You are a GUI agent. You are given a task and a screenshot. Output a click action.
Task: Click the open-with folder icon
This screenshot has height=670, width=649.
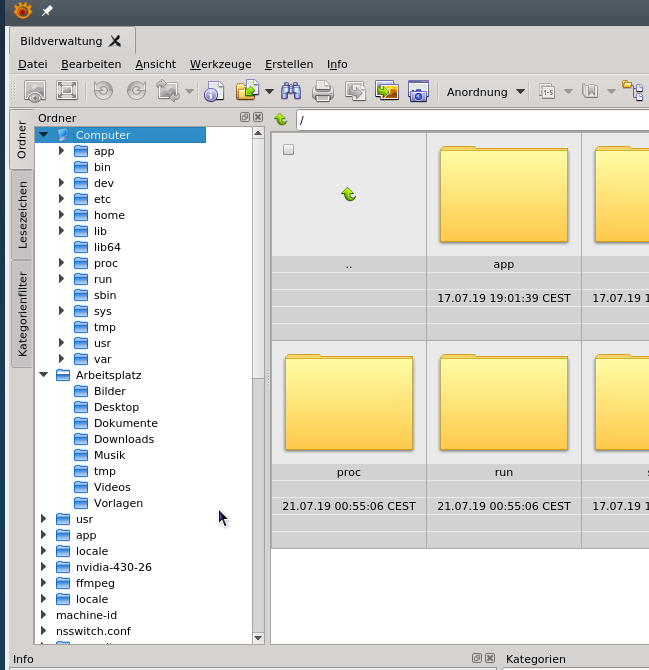pyautogui.click(x=246, y=92)
